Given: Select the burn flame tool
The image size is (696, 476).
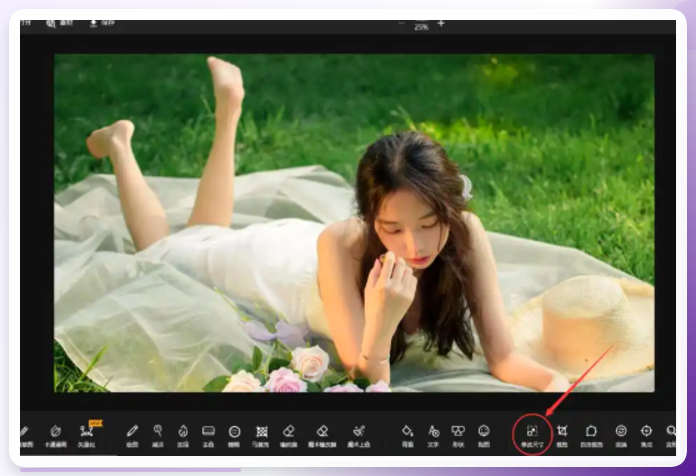Looking at the screenshot, I should point(183,436).
